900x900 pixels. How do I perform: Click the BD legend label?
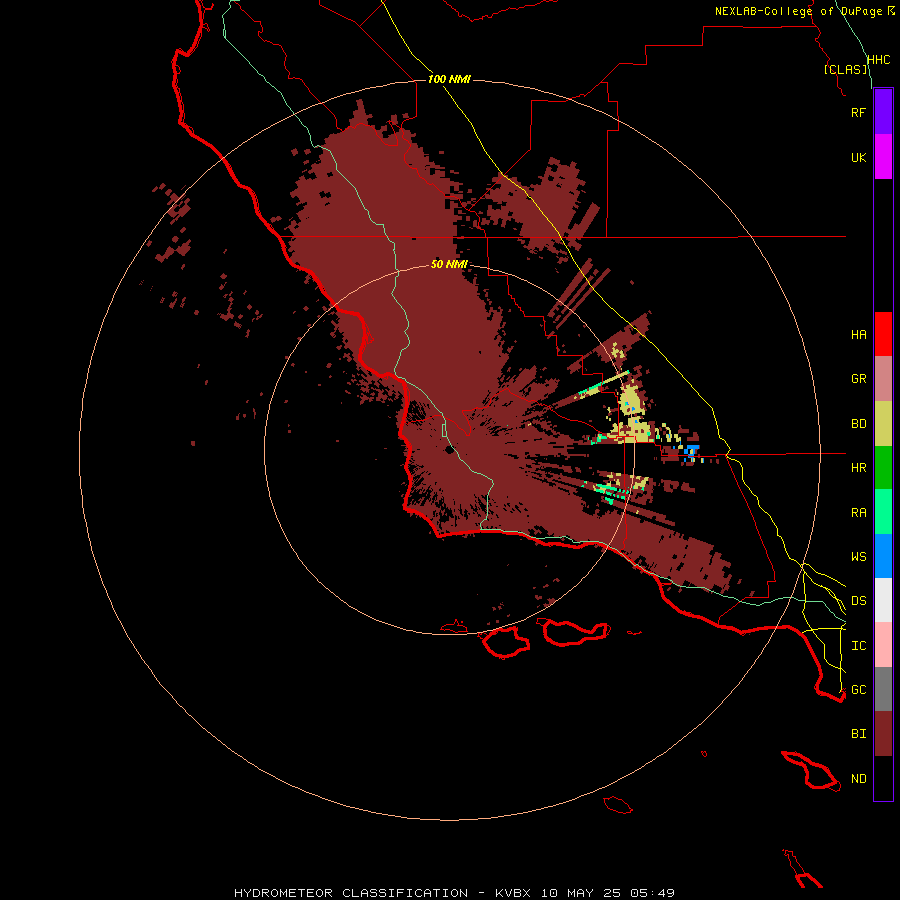[x=858, y=424]
